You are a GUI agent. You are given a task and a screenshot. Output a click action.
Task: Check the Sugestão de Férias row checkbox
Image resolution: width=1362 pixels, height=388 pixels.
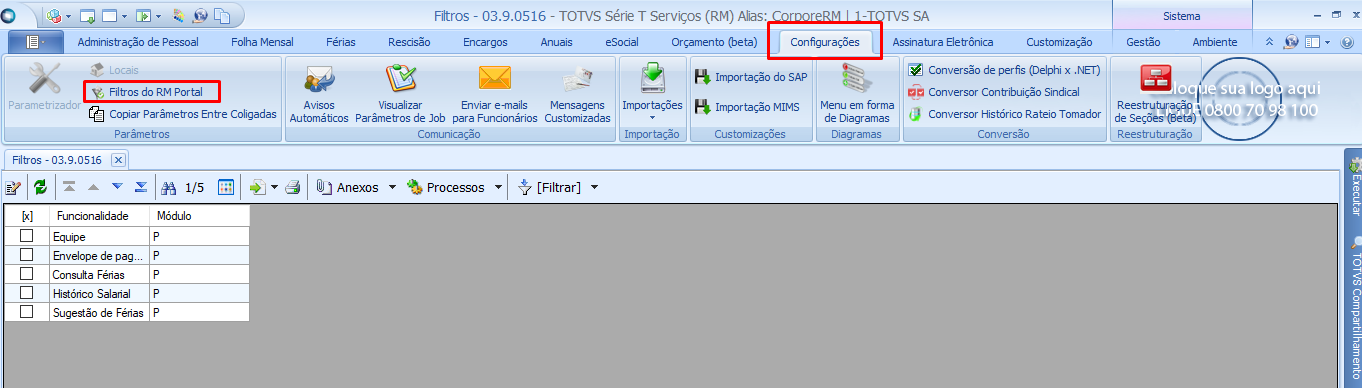point(27,312)
